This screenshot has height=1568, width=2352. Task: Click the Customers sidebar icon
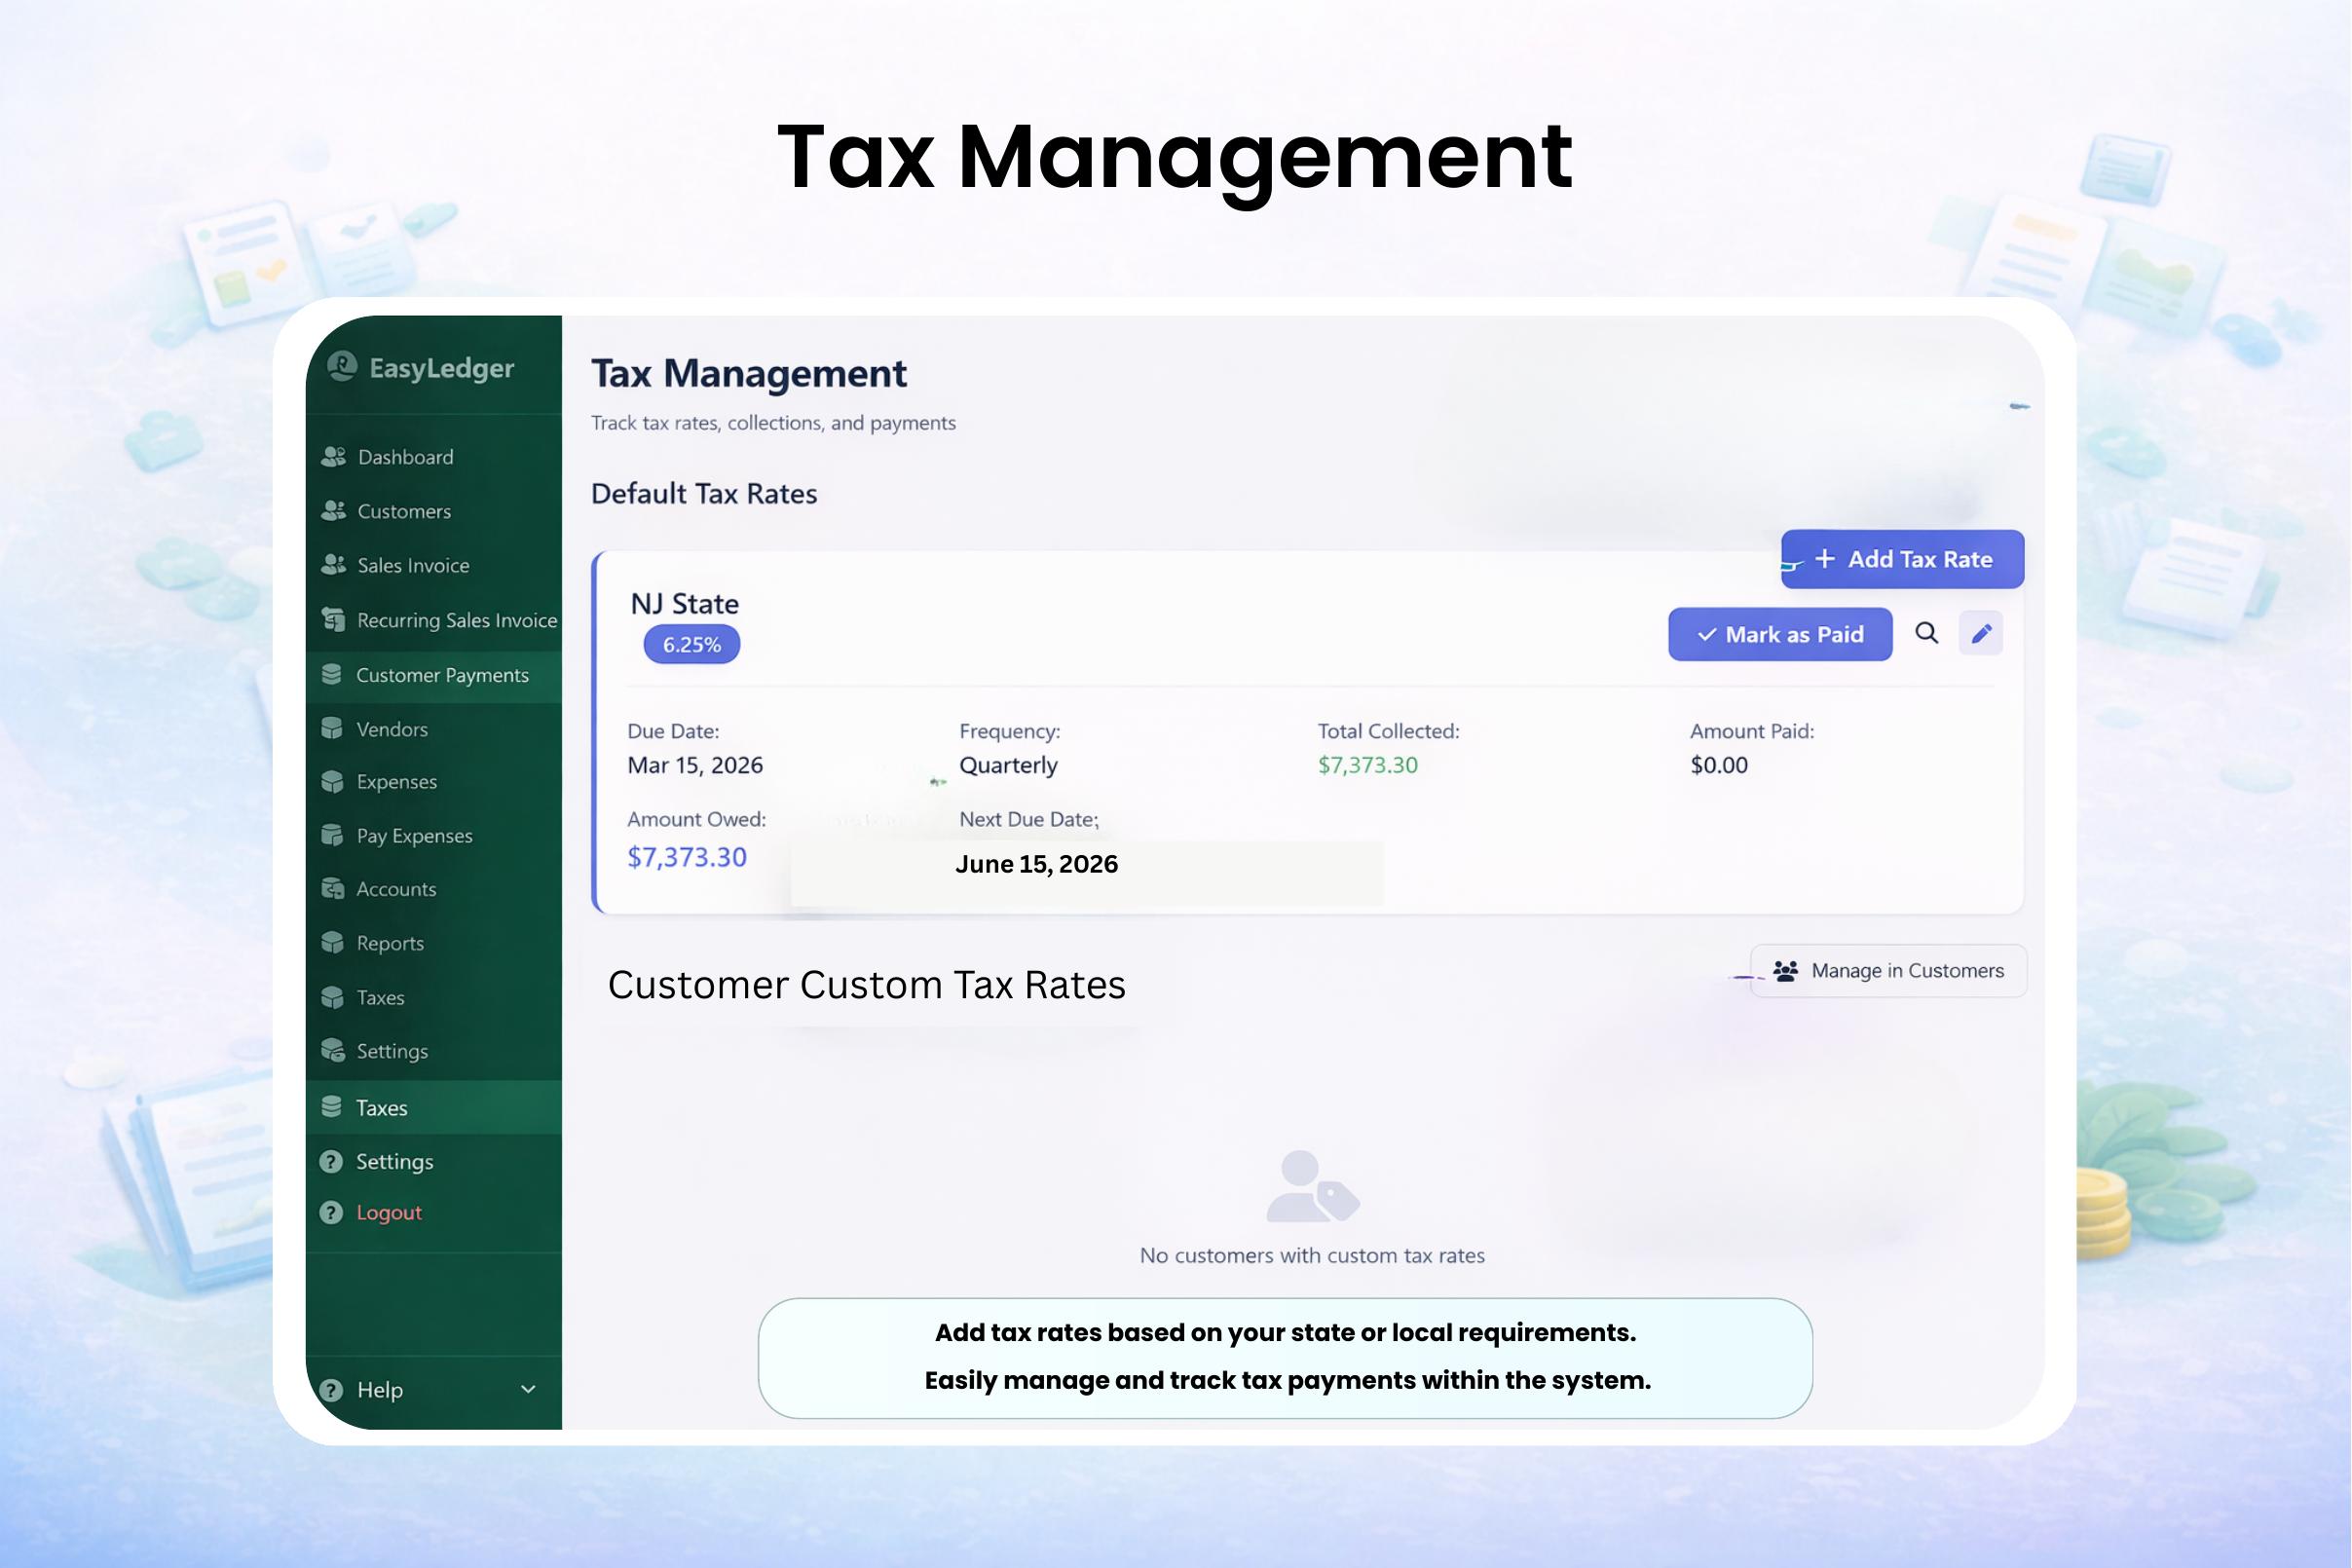pyautogui.click(x=333, y=511)
